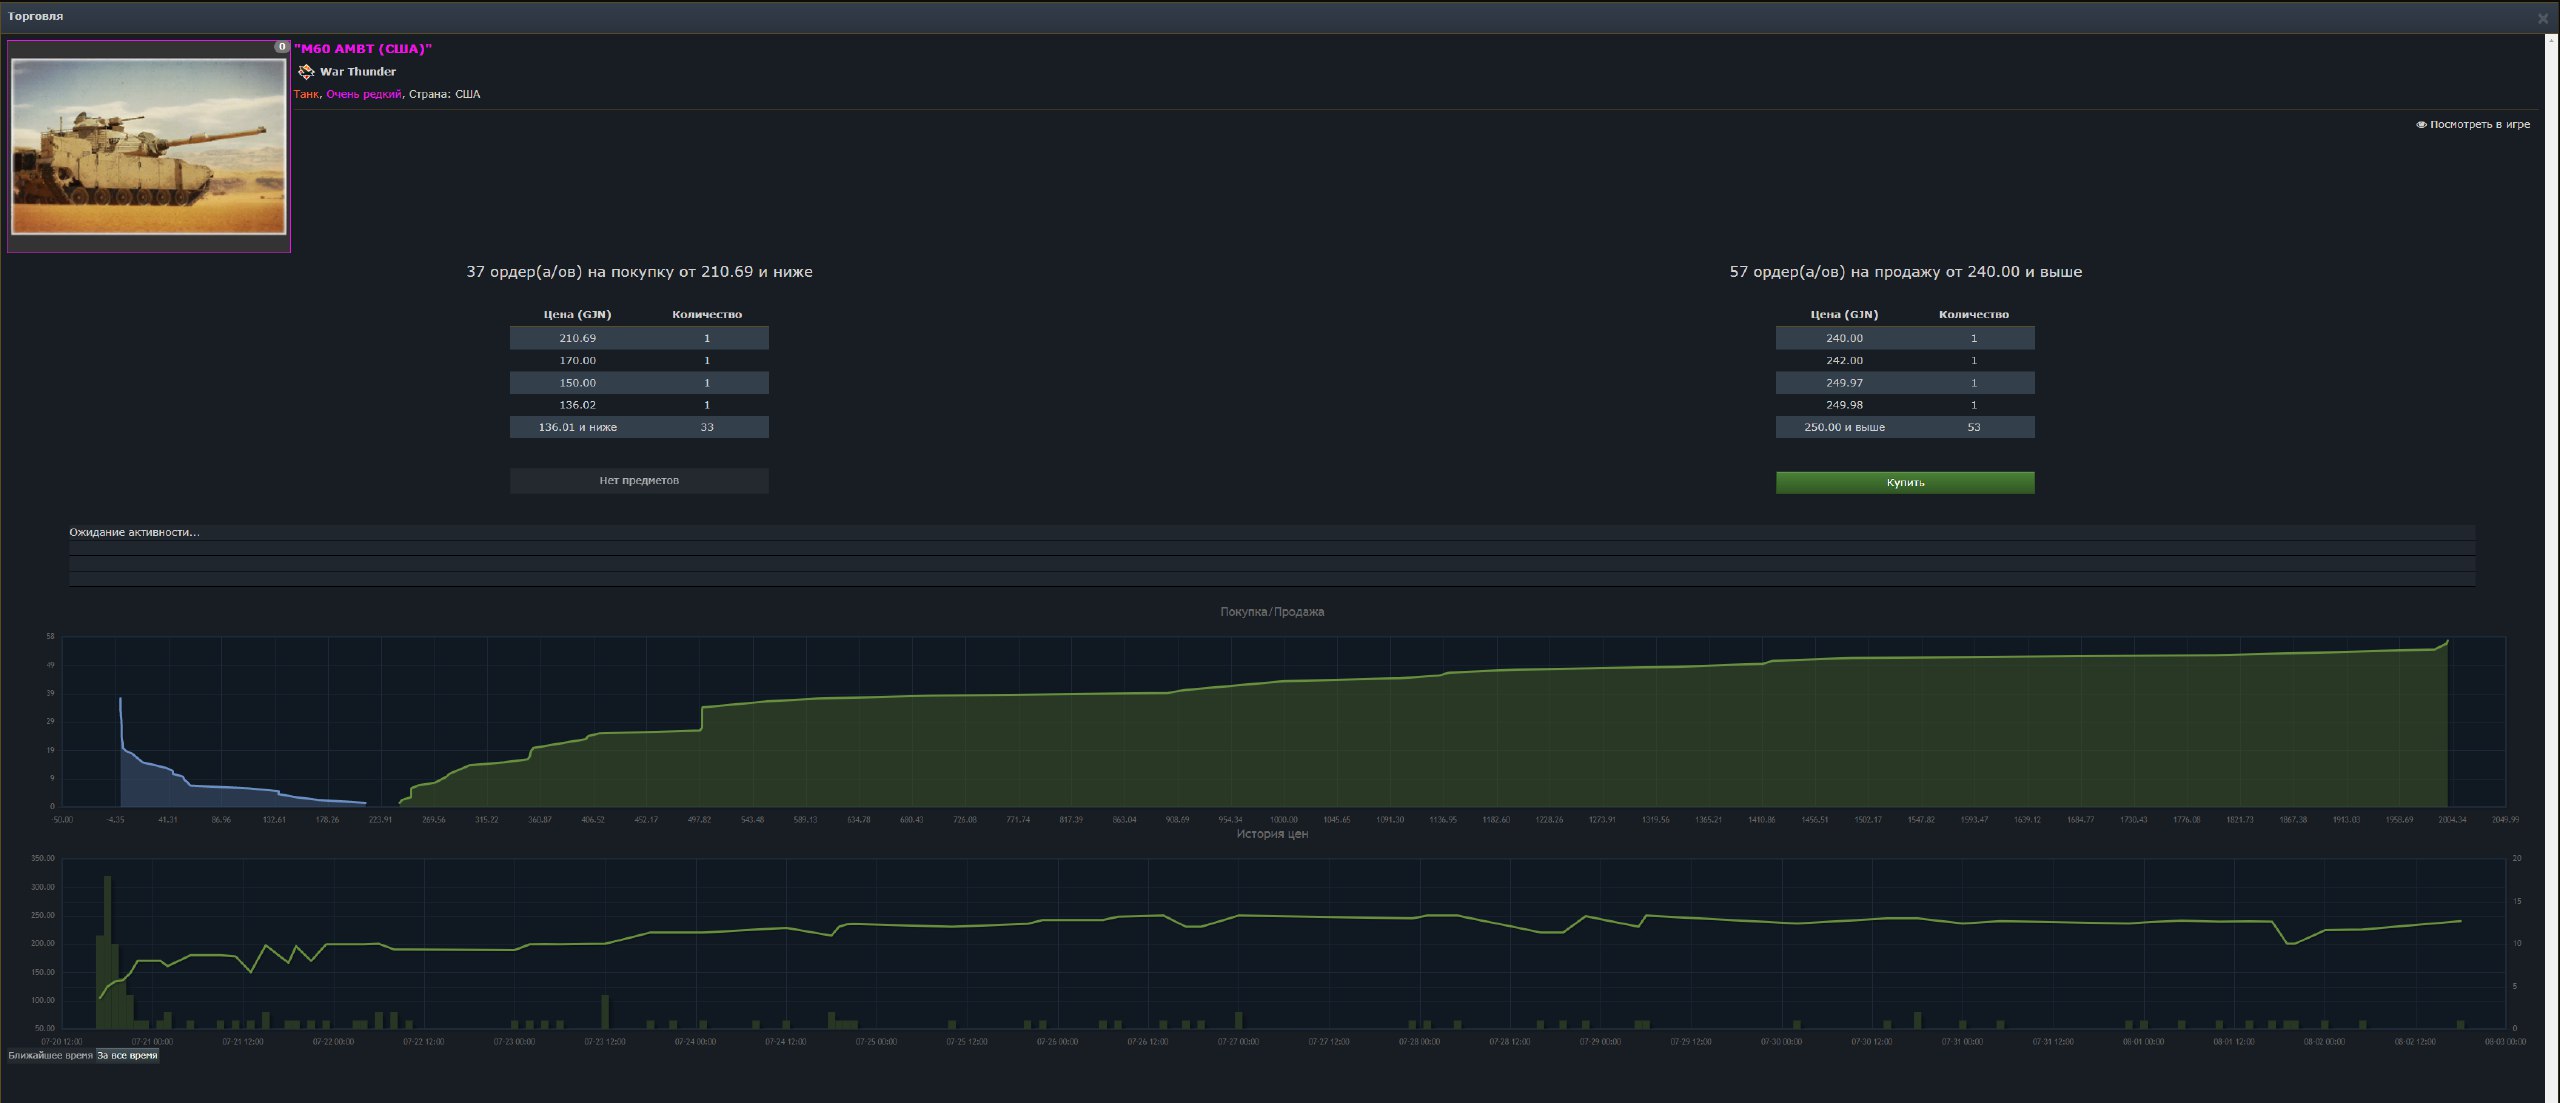Click the item count badge on the thumbnail
Screen dimensions: 2560x1103
point(281,47)
